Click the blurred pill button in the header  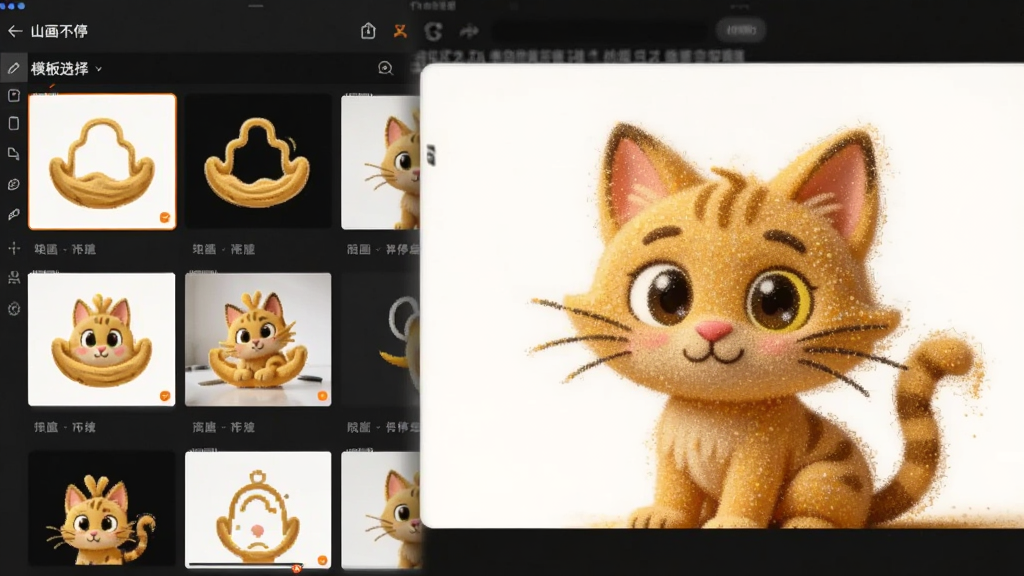click(741, 30)
